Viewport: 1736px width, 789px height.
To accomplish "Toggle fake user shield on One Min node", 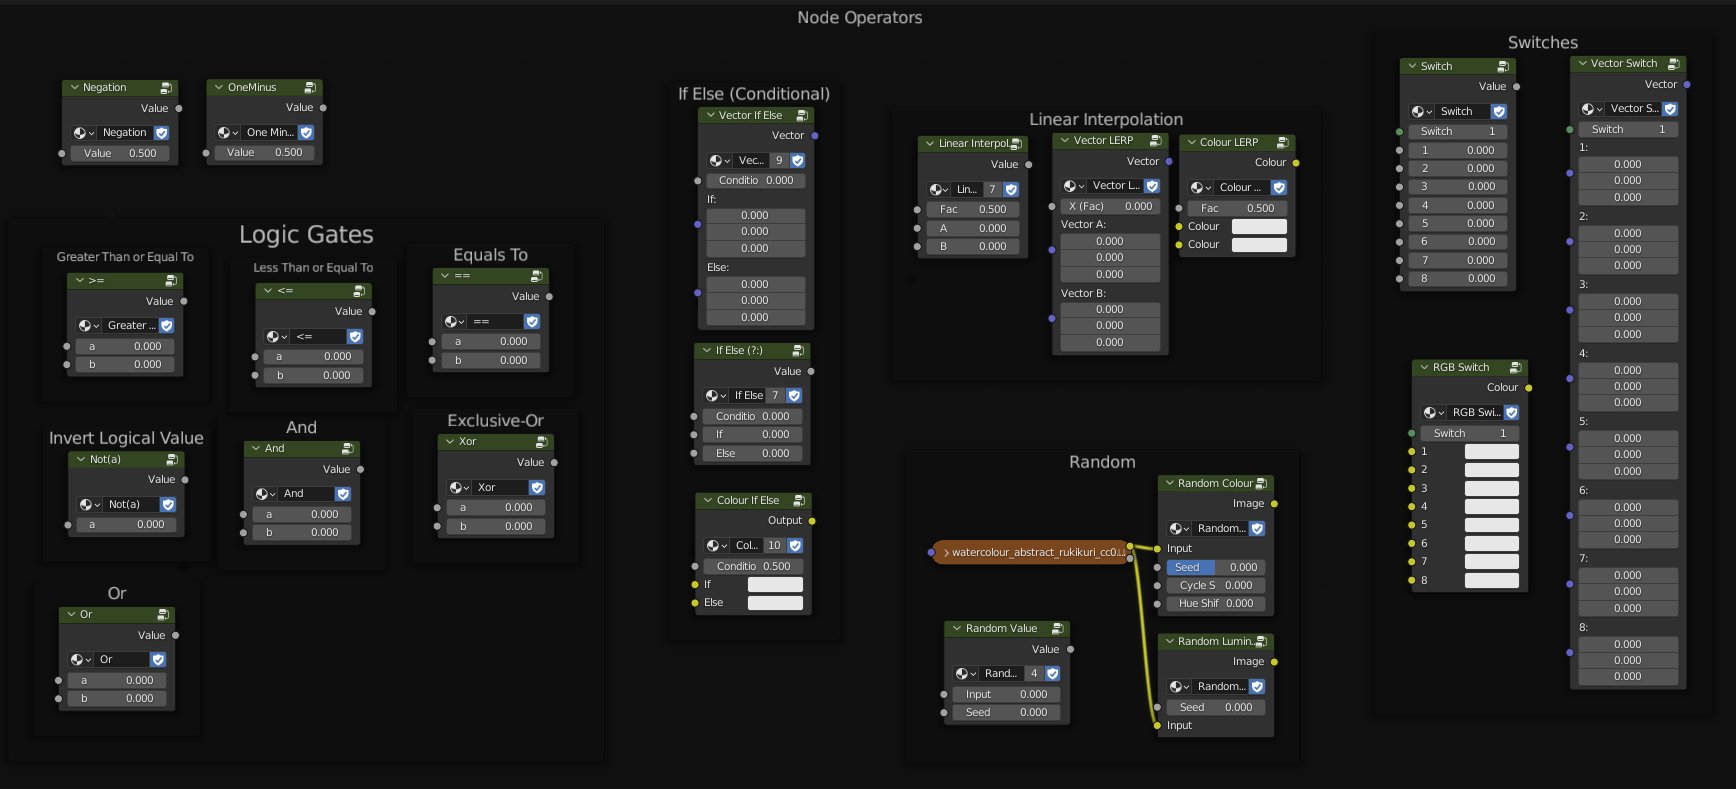I will click(306, 133).
